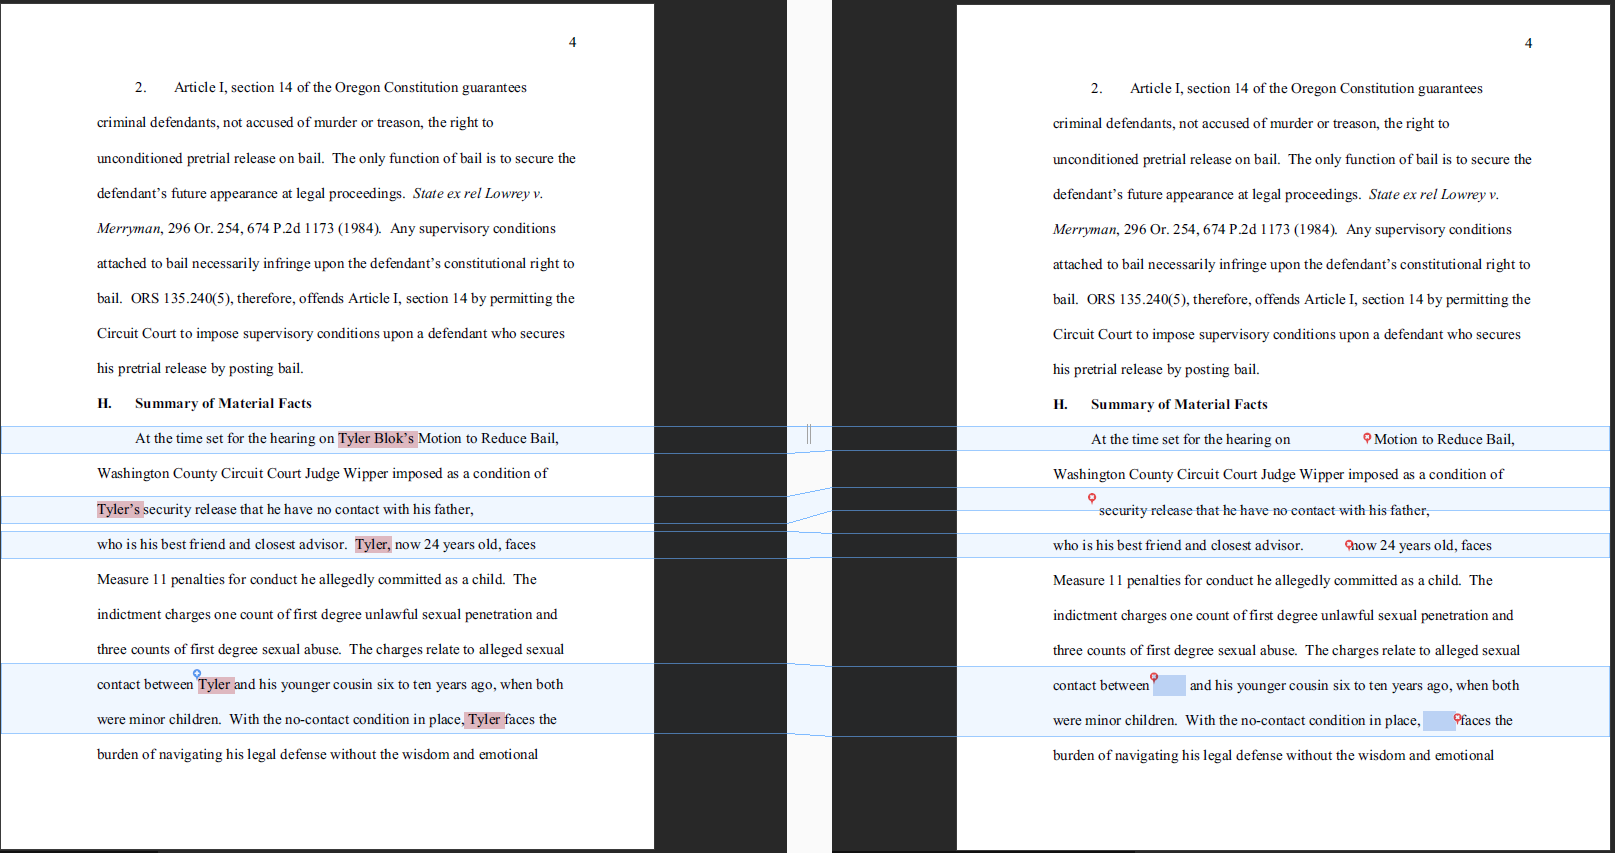Select highlighted "Tyler" before "faces the" on left

[x=484, y=720]
